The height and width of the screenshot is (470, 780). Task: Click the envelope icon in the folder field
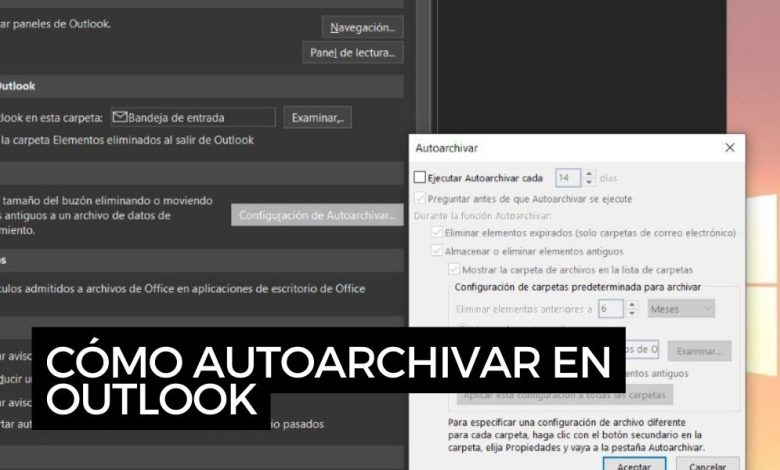pos(120,117)
